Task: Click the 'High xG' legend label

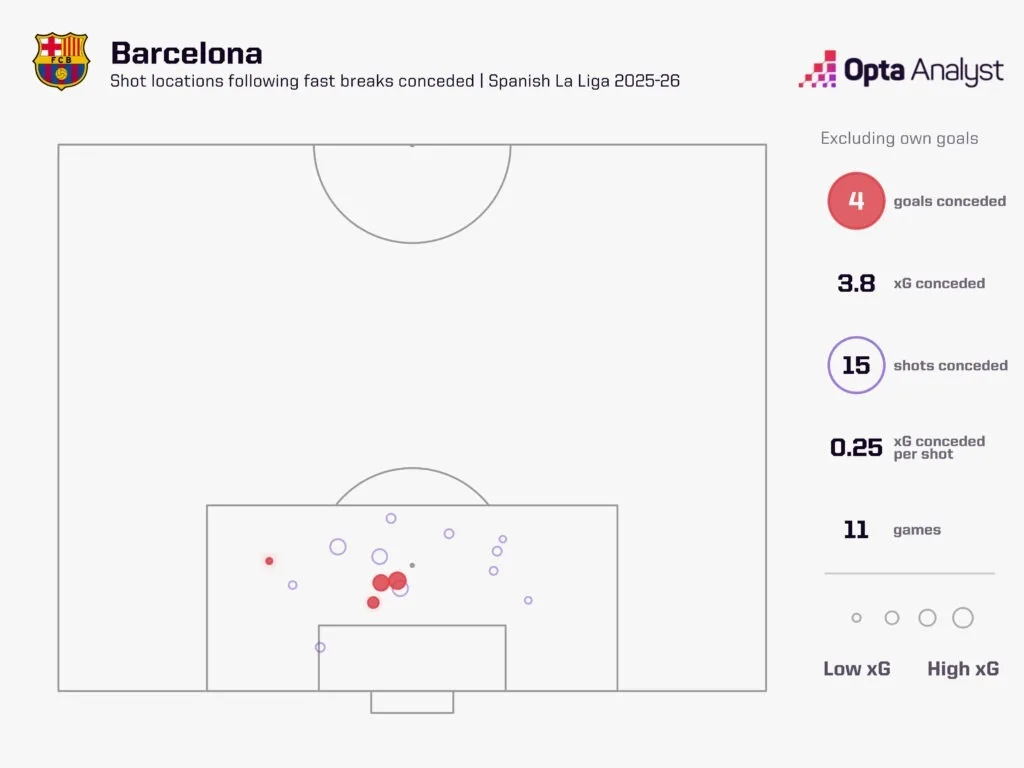Action: 962,669
